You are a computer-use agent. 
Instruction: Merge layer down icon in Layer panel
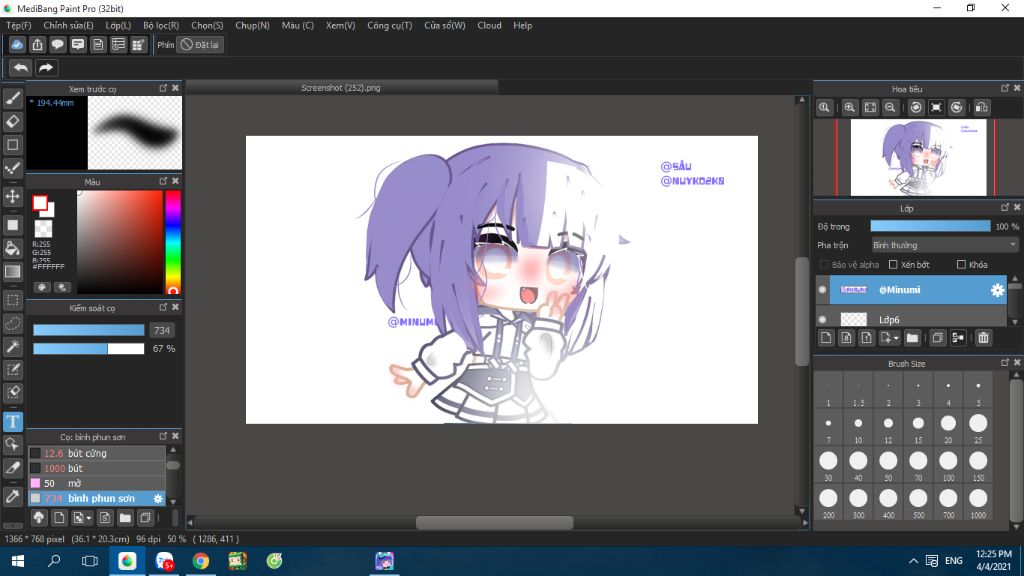pos(958,338)
